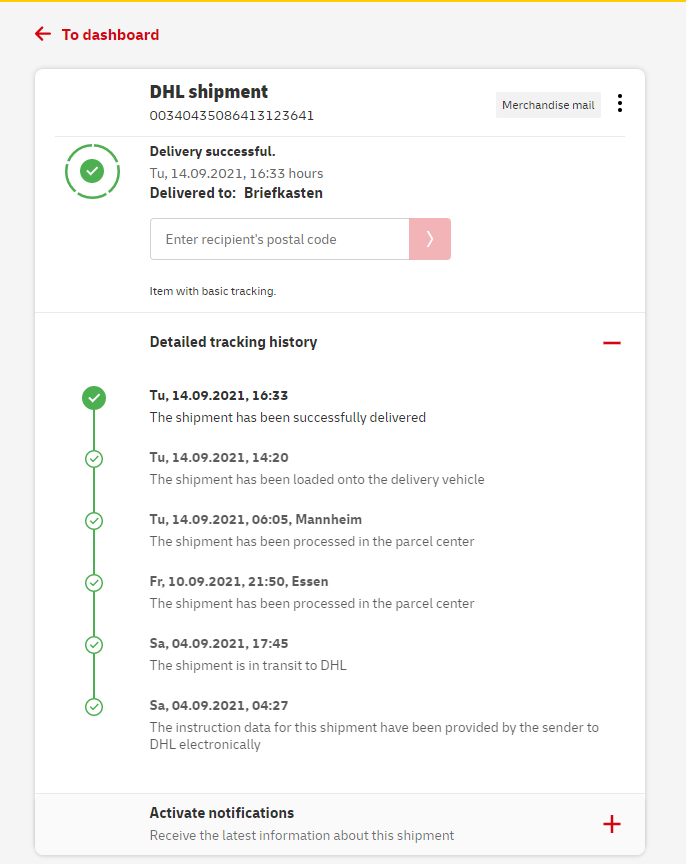The width and height of the screenshot is (686, 864).
Task: Submit postal code with arrow button
Action: [x=430, y=239]
